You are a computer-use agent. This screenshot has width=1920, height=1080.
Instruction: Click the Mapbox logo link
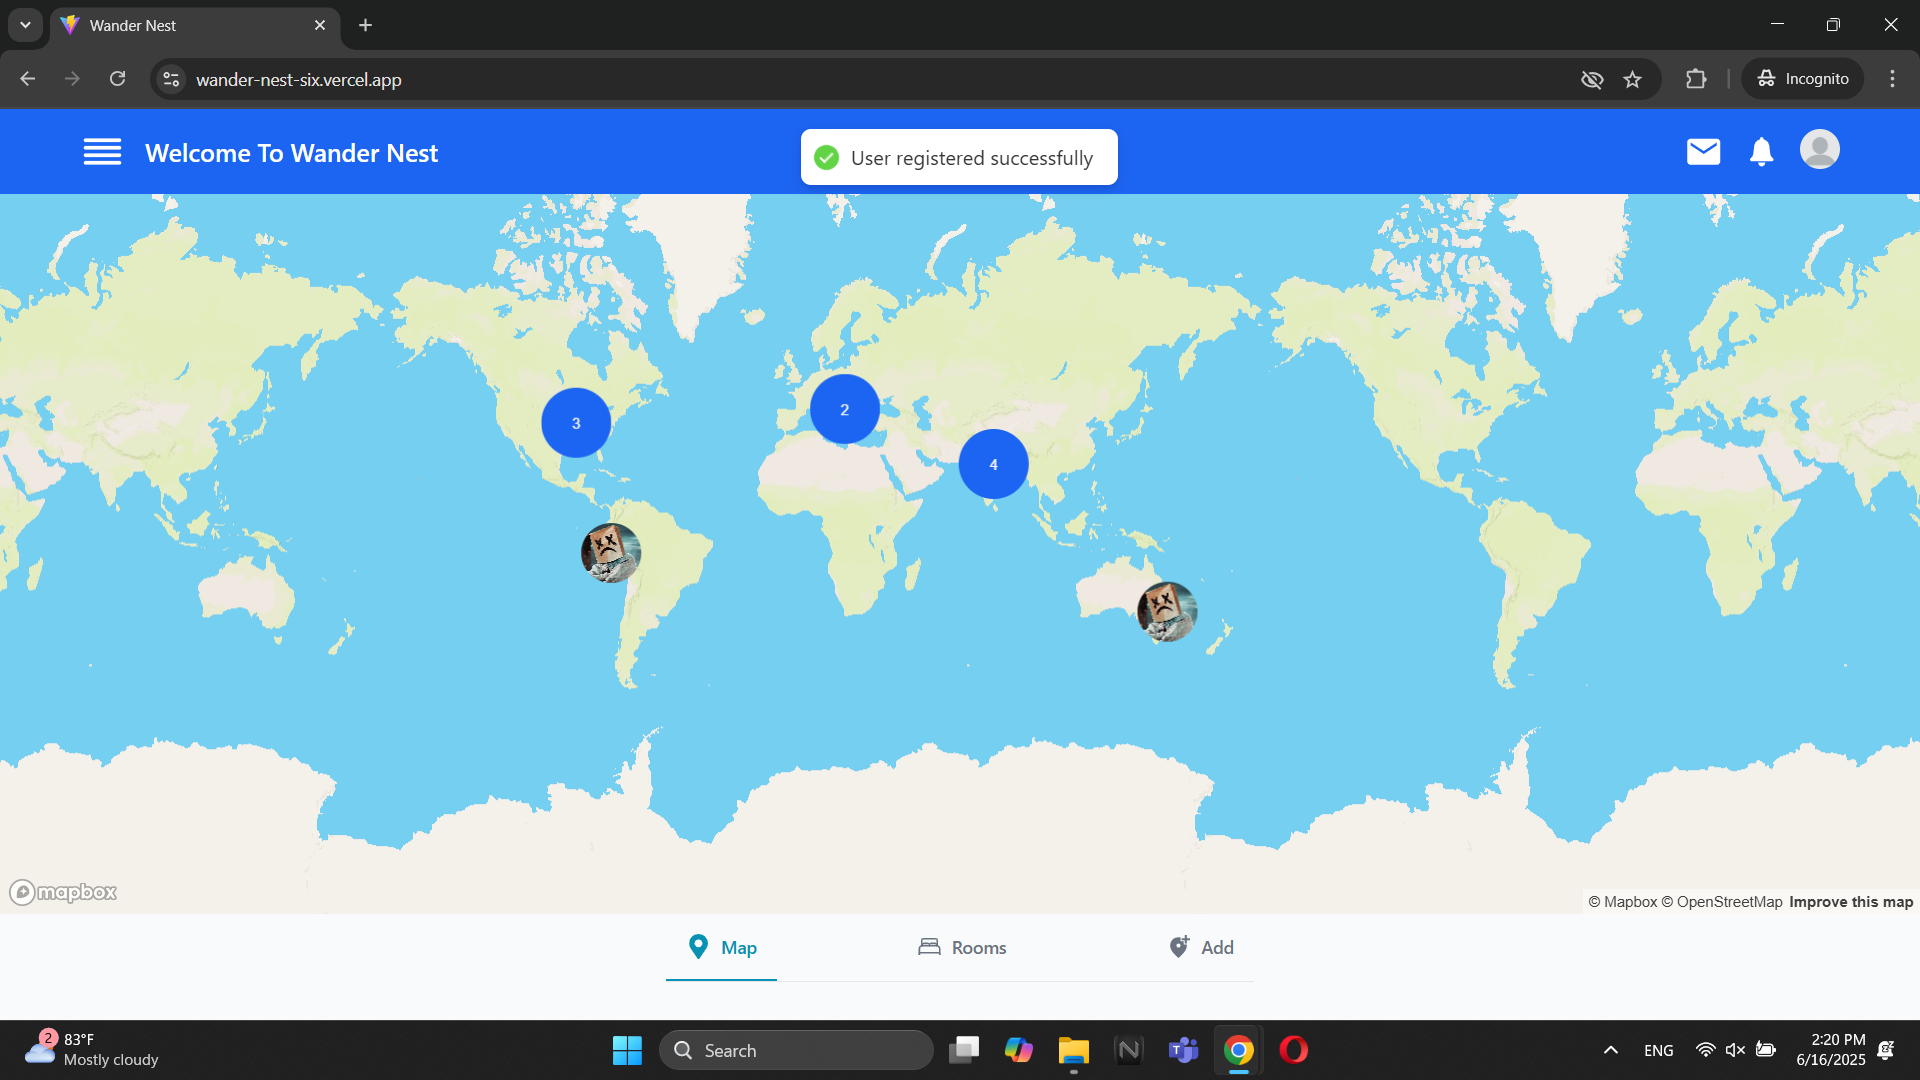click(x=63, y=892)
